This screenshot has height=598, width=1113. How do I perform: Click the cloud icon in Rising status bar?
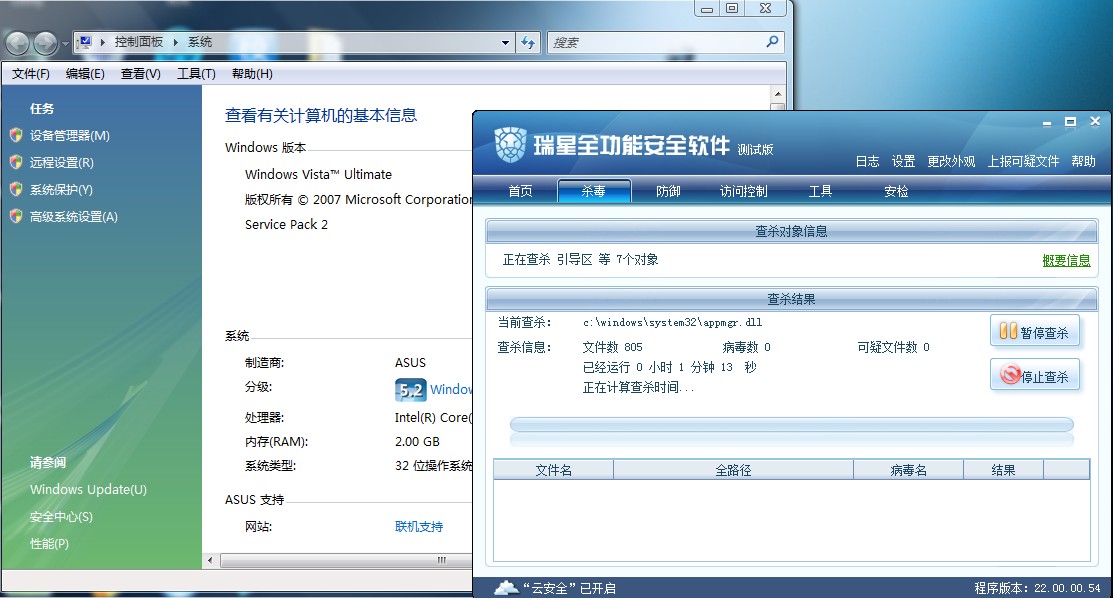click(506, 587)
